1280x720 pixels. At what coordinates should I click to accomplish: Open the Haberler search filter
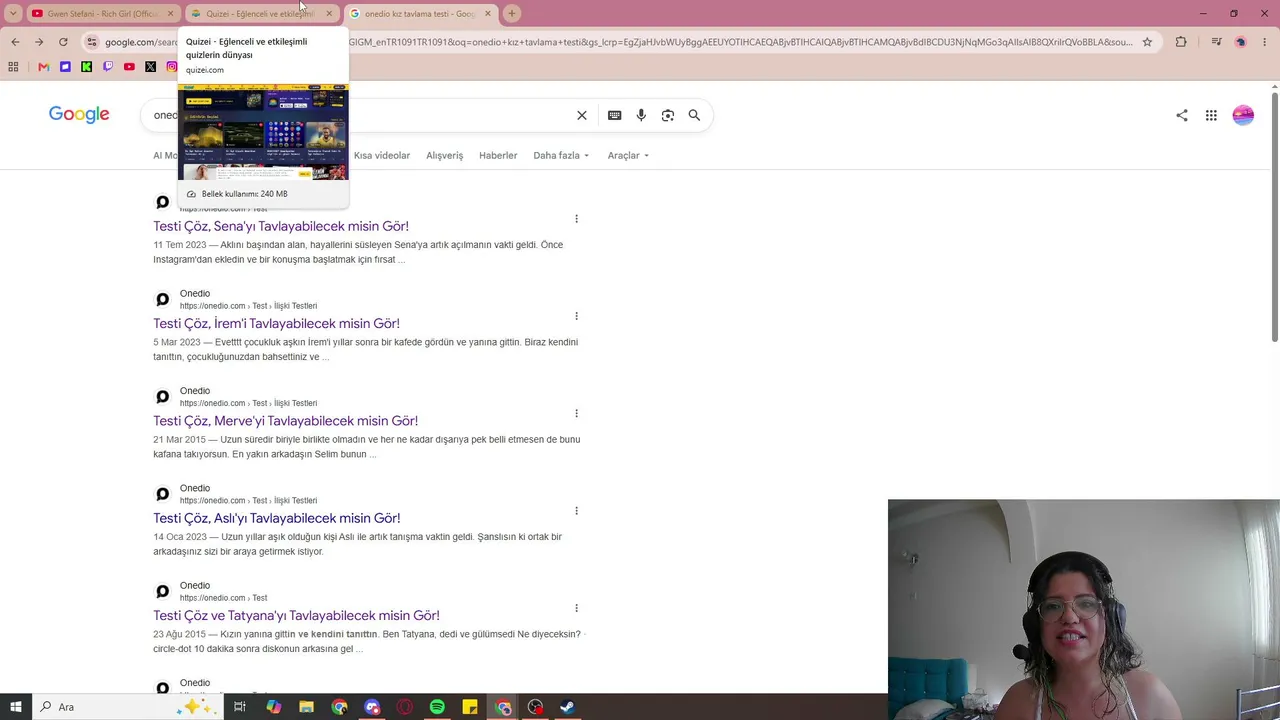[498, 156]
